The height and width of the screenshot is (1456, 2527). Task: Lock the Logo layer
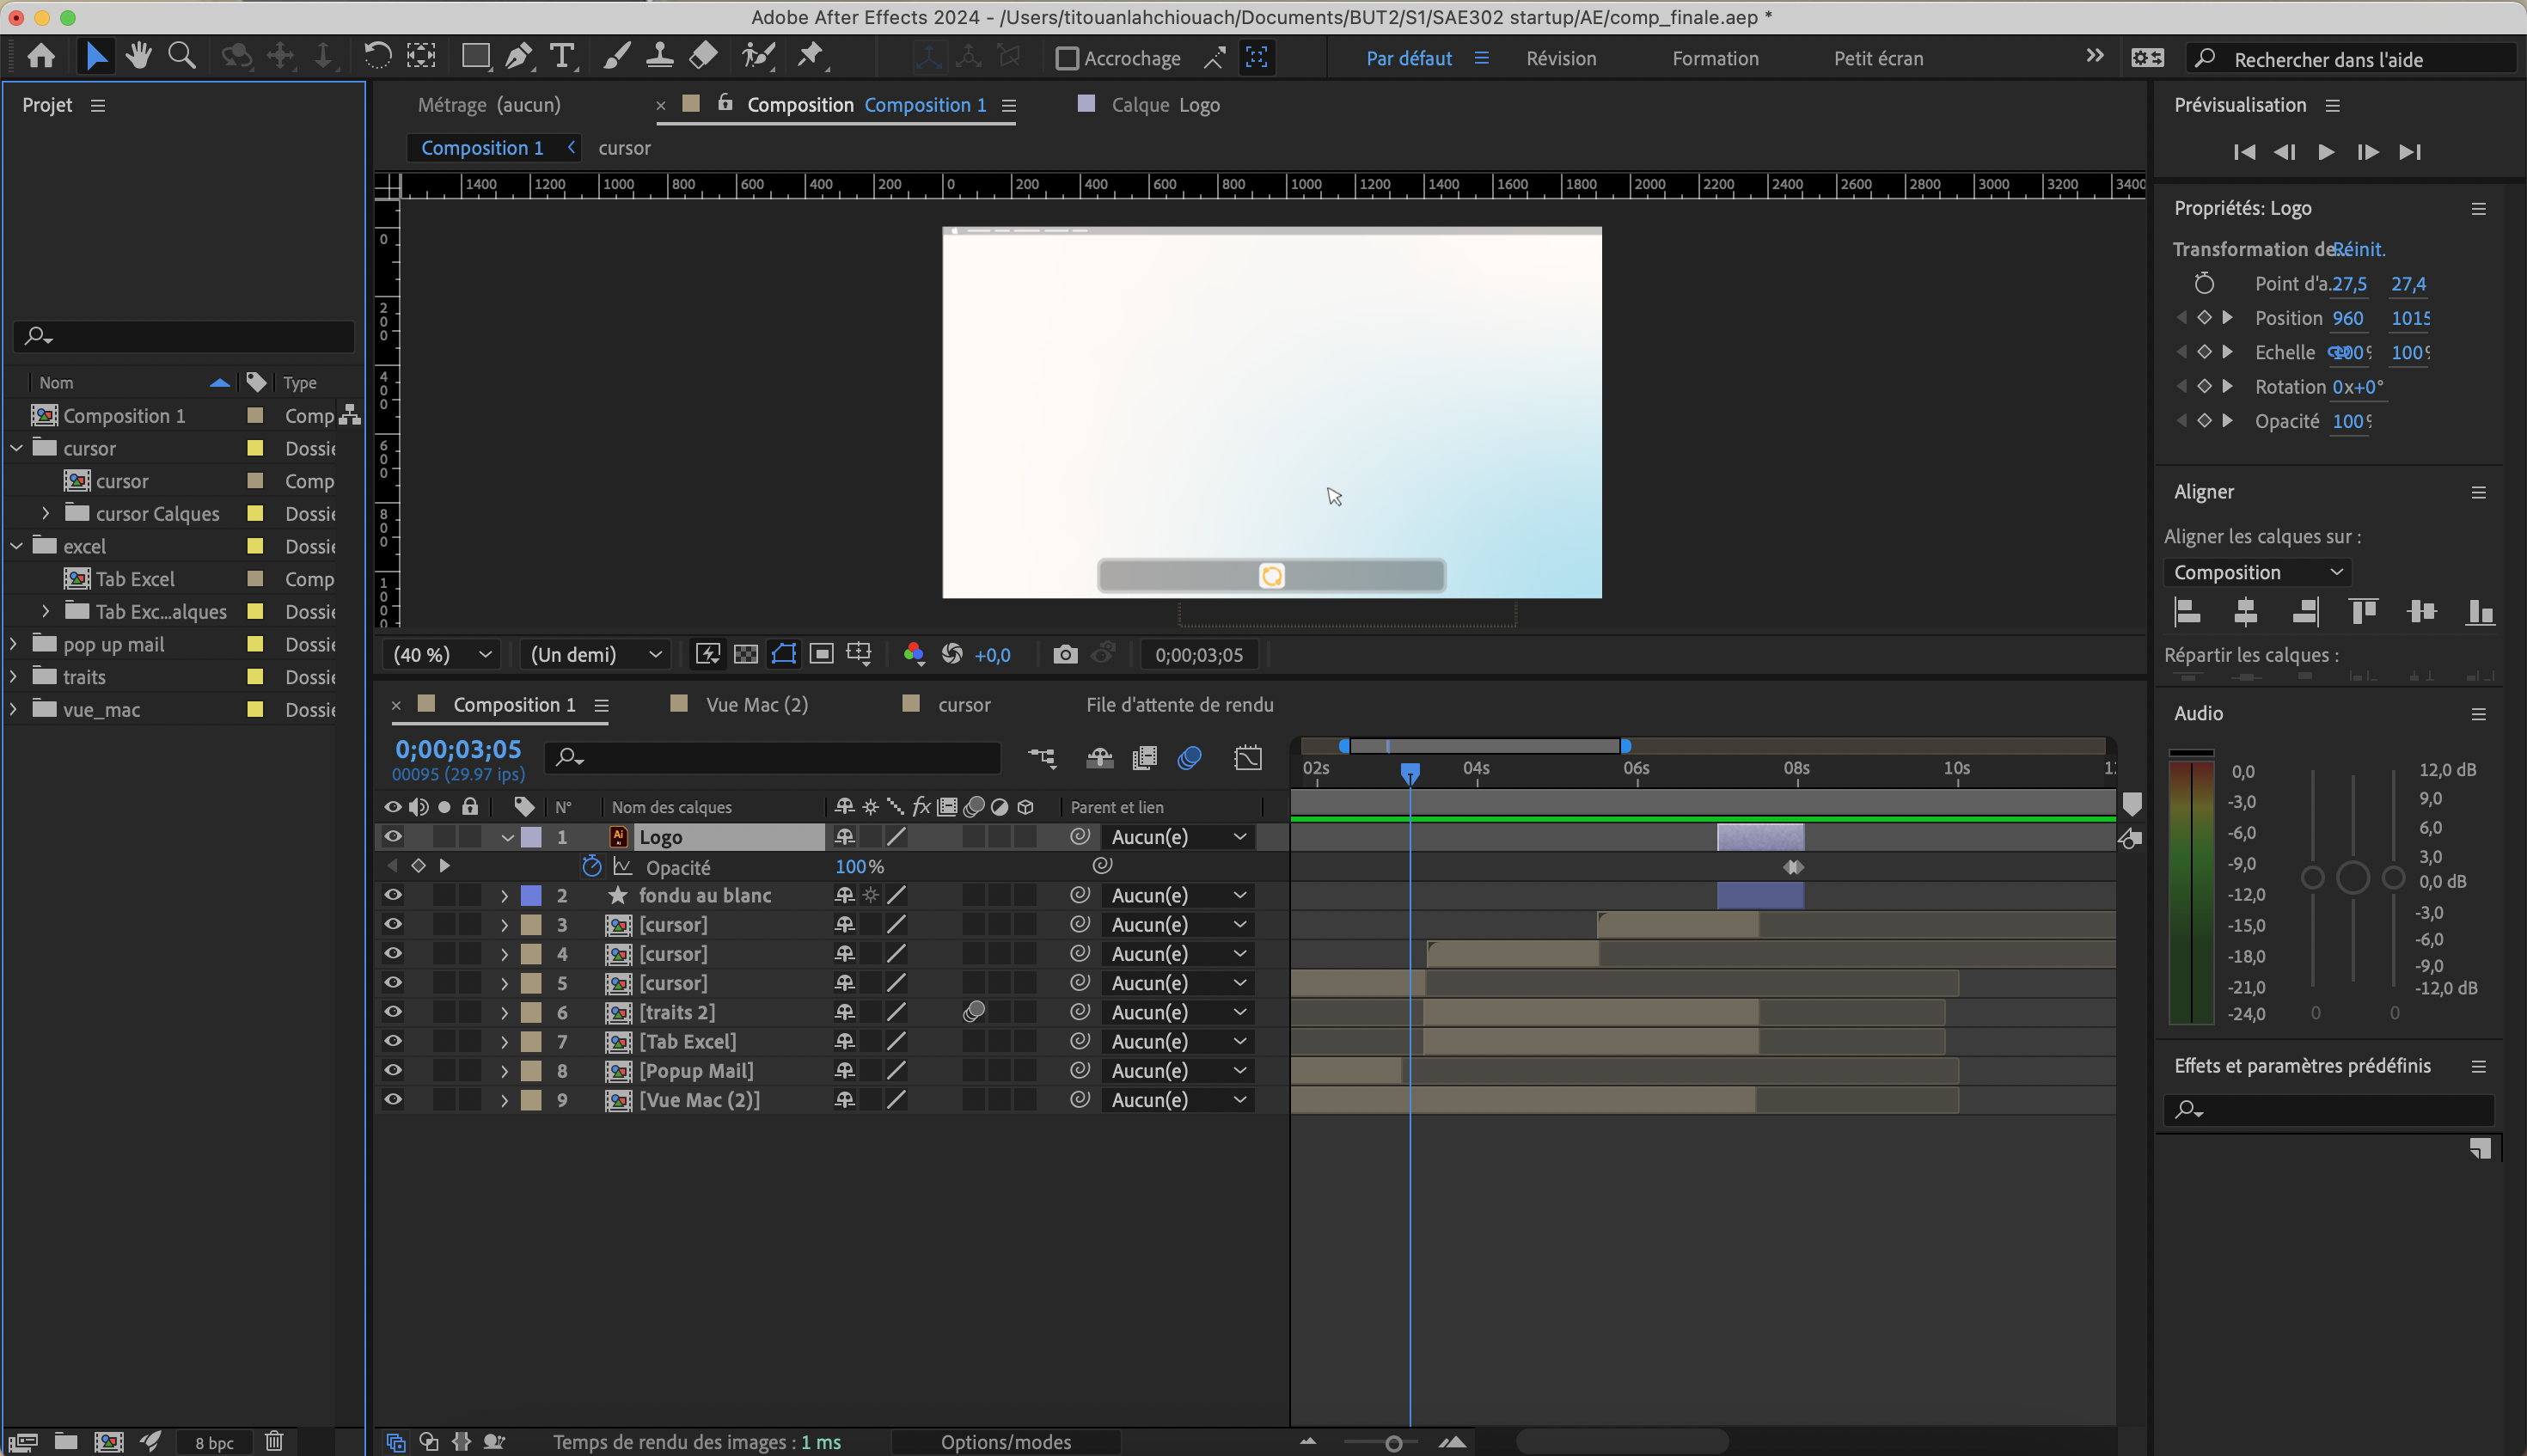(469, 837)
